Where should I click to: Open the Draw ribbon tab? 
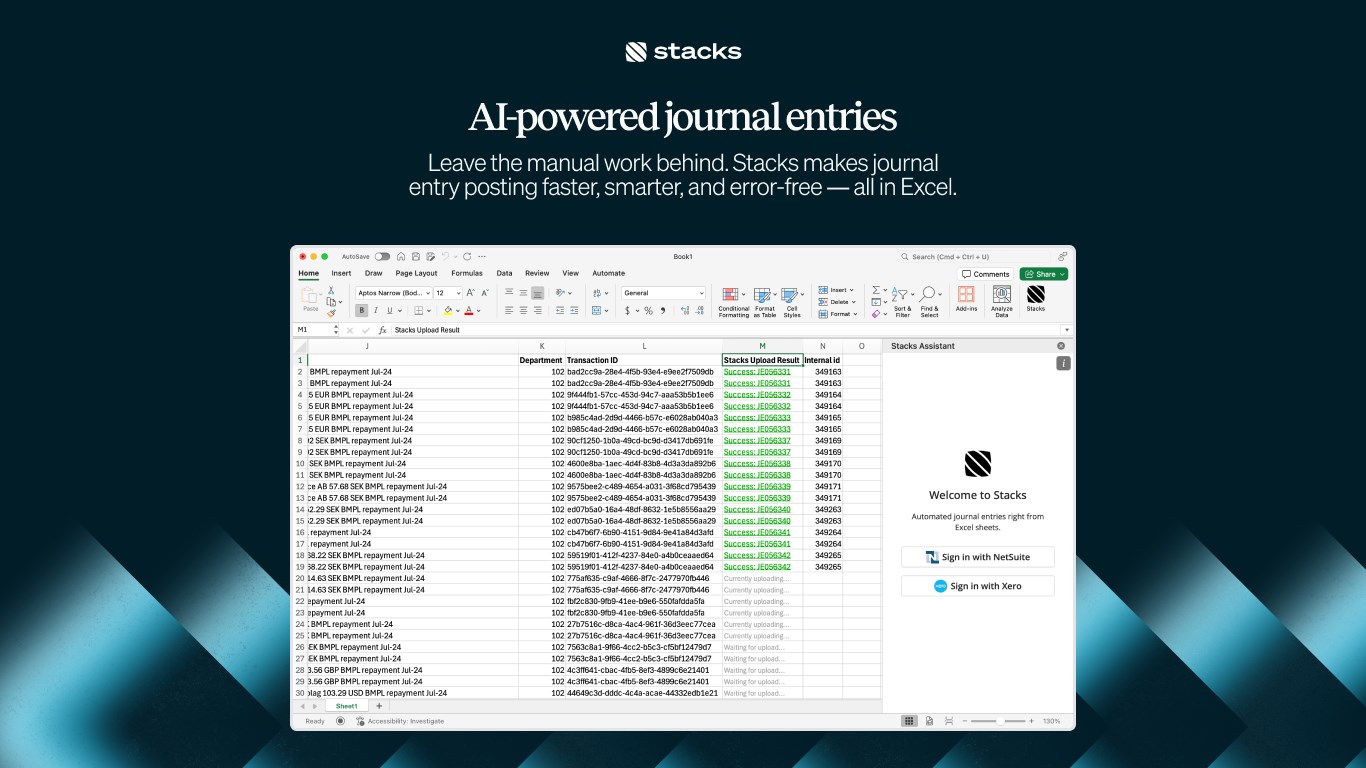373,273
